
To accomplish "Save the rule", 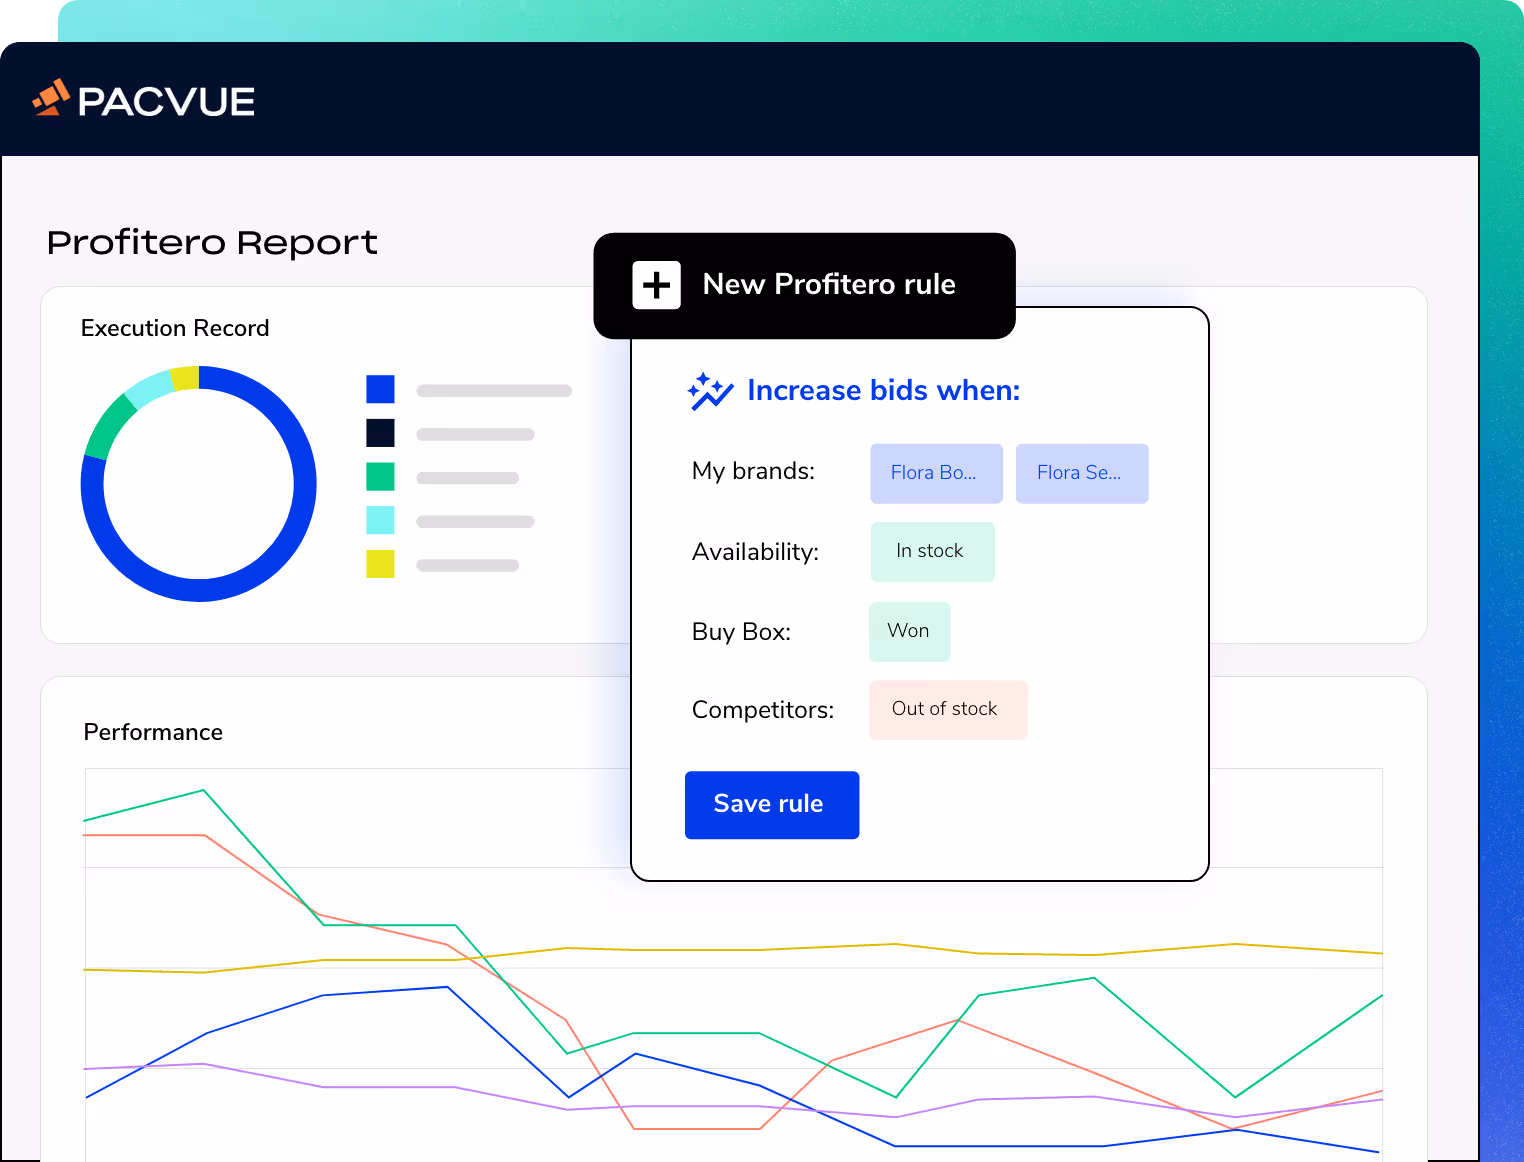I will [772, 805].
